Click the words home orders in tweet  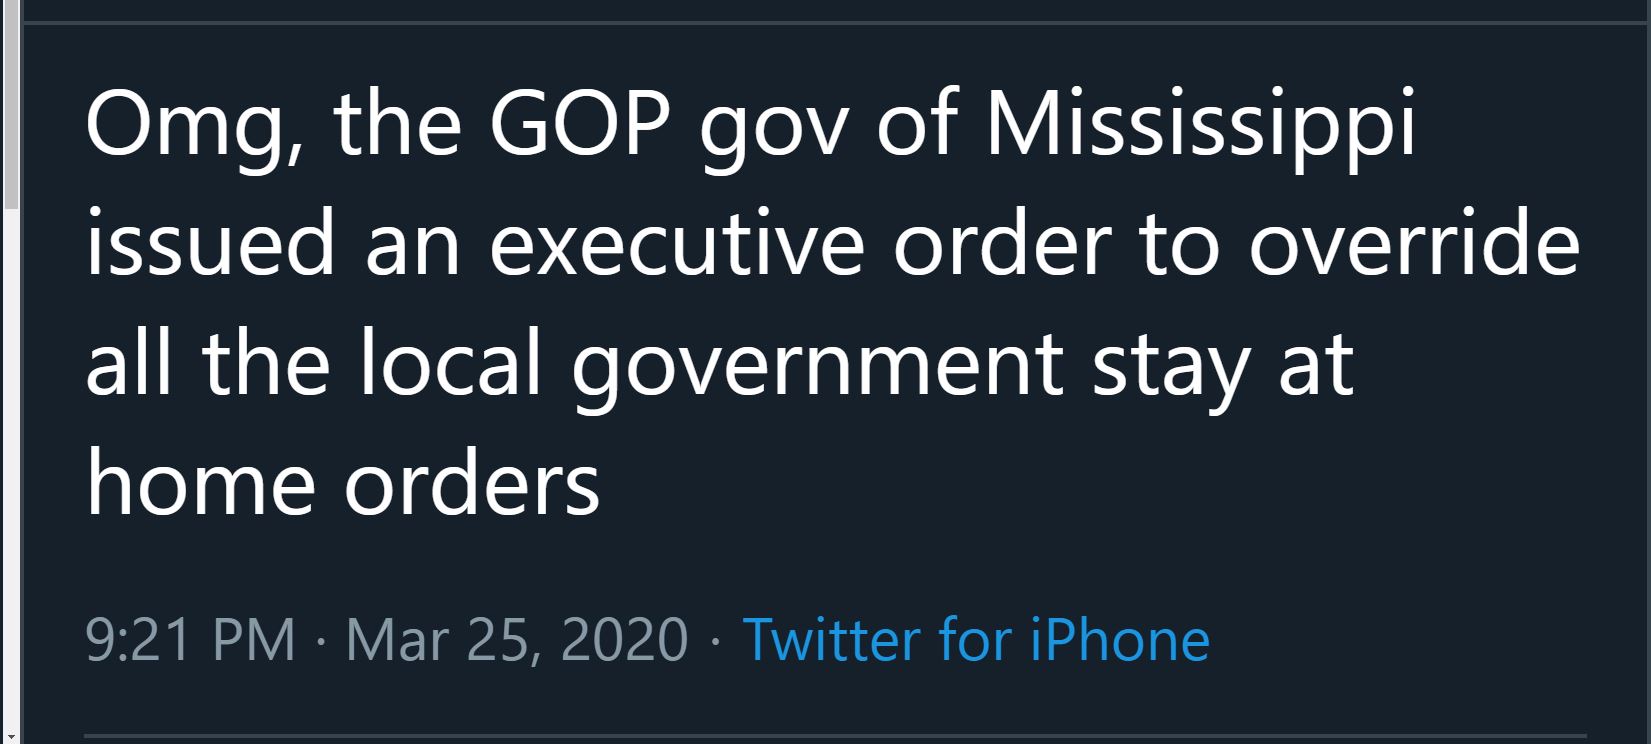pyautogui.click(x=342, y=483)
